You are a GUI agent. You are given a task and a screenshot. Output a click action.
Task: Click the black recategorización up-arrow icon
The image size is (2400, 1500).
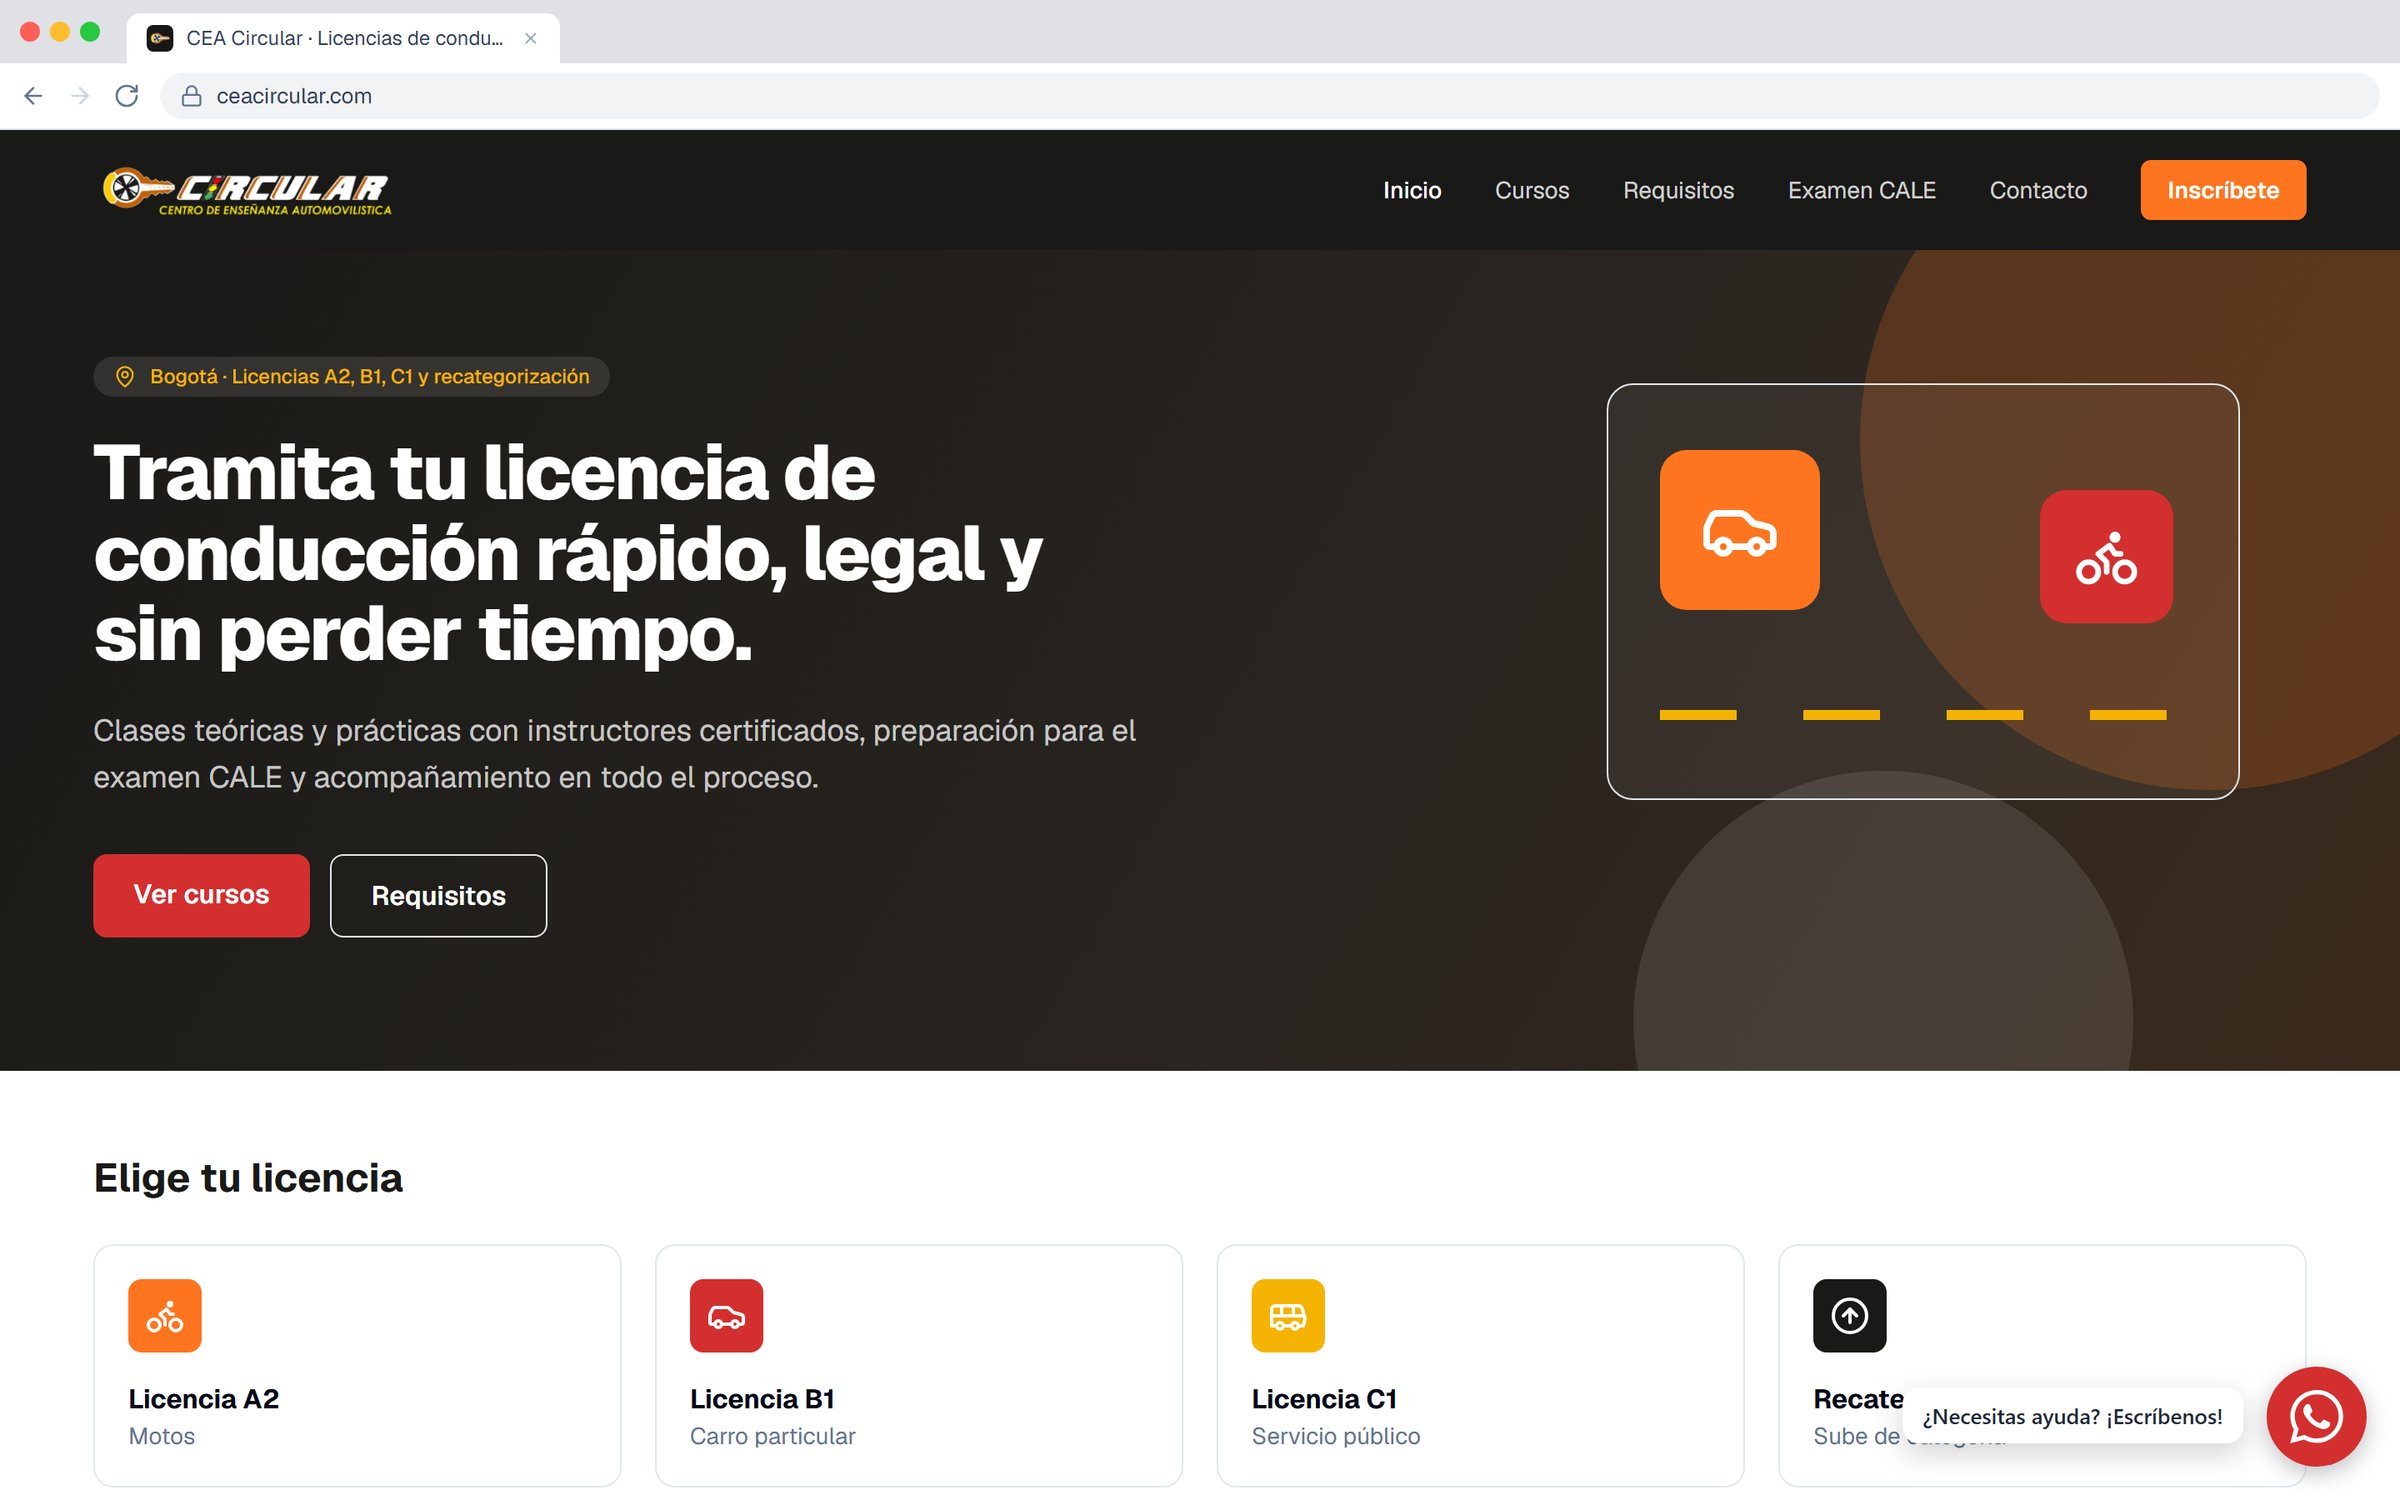click(x=1850, y=1316)
